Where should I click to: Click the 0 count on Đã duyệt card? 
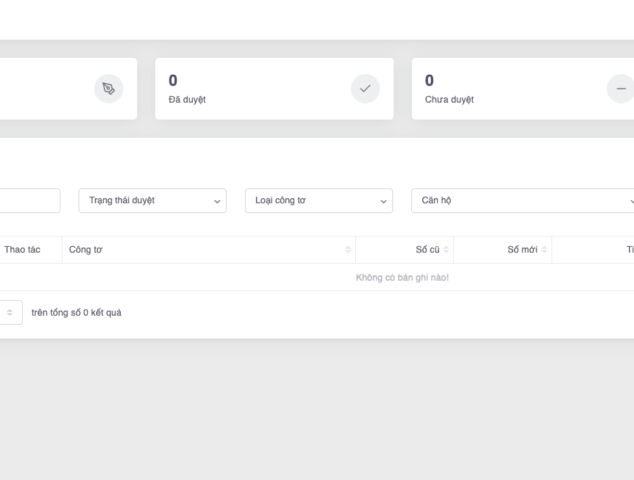(x=173, y=80)
